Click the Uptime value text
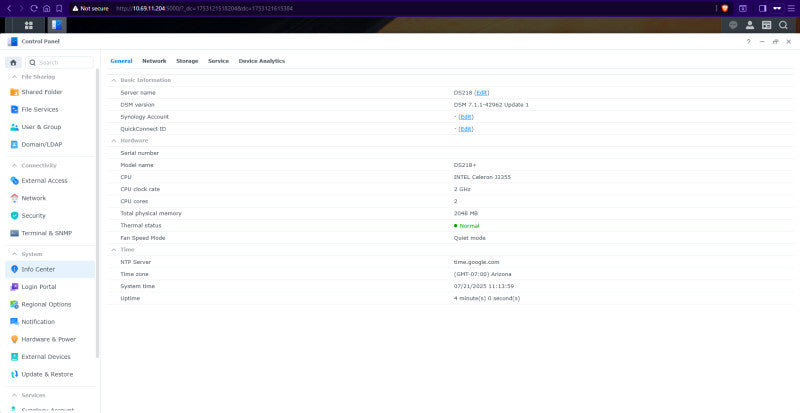 pos(487,298)
